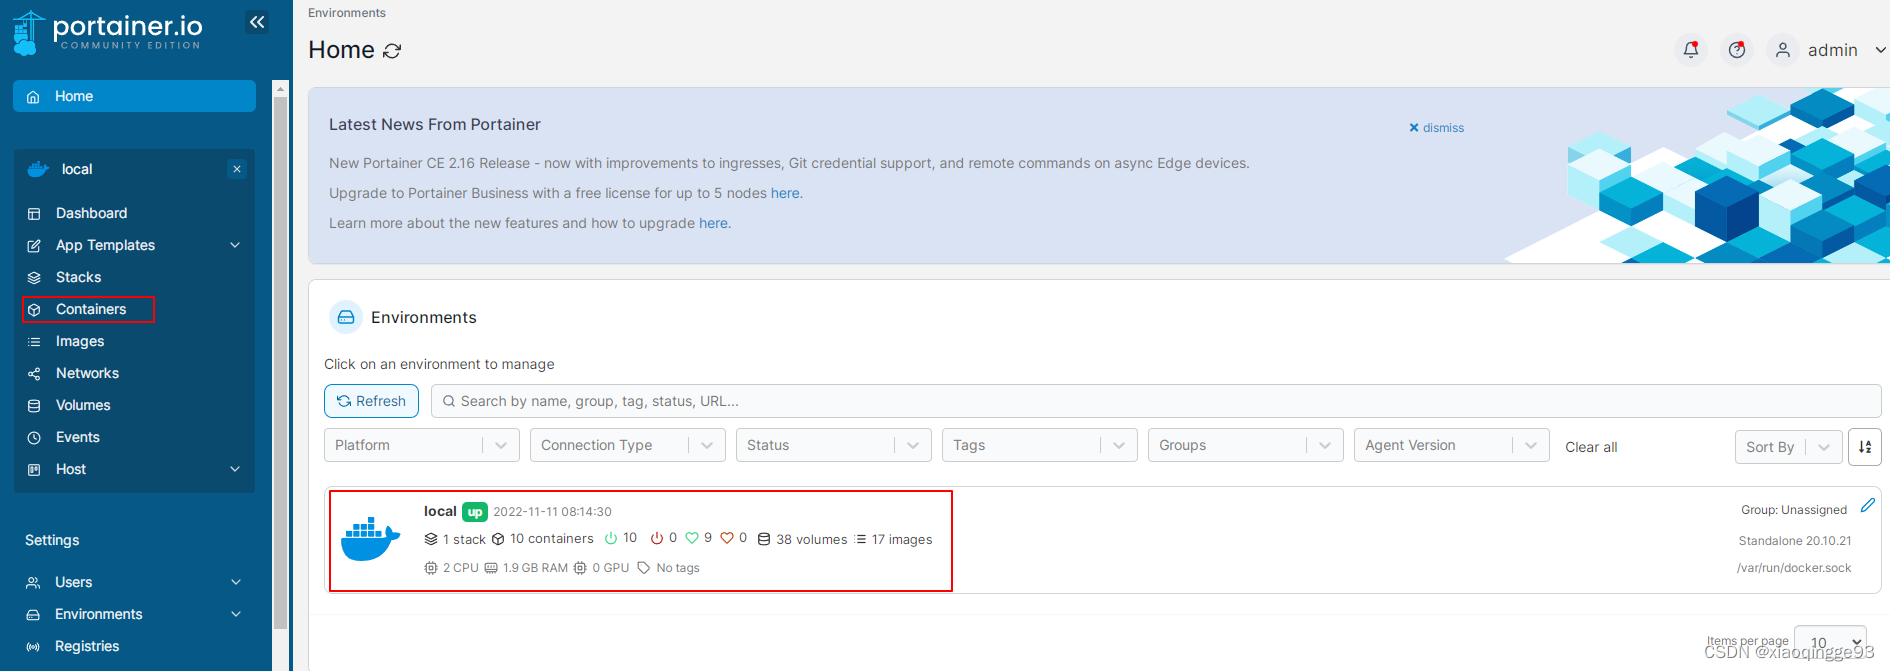The width and height of the screenshot is (1890, 671).
Task: Toggle the sort order direction button
Action: click(1865, 447)
